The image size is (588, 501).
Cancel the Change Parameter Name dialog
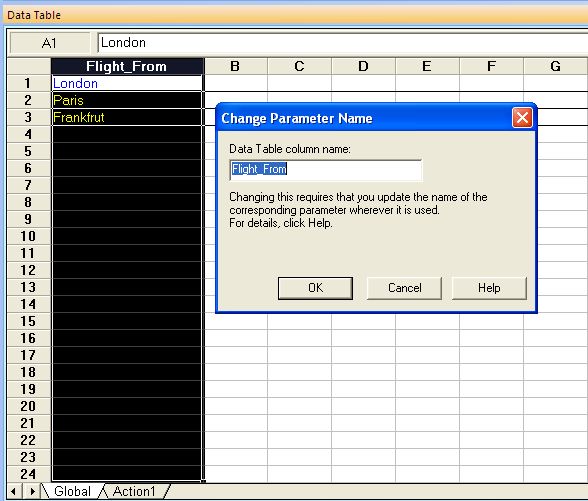click(404, 288)
